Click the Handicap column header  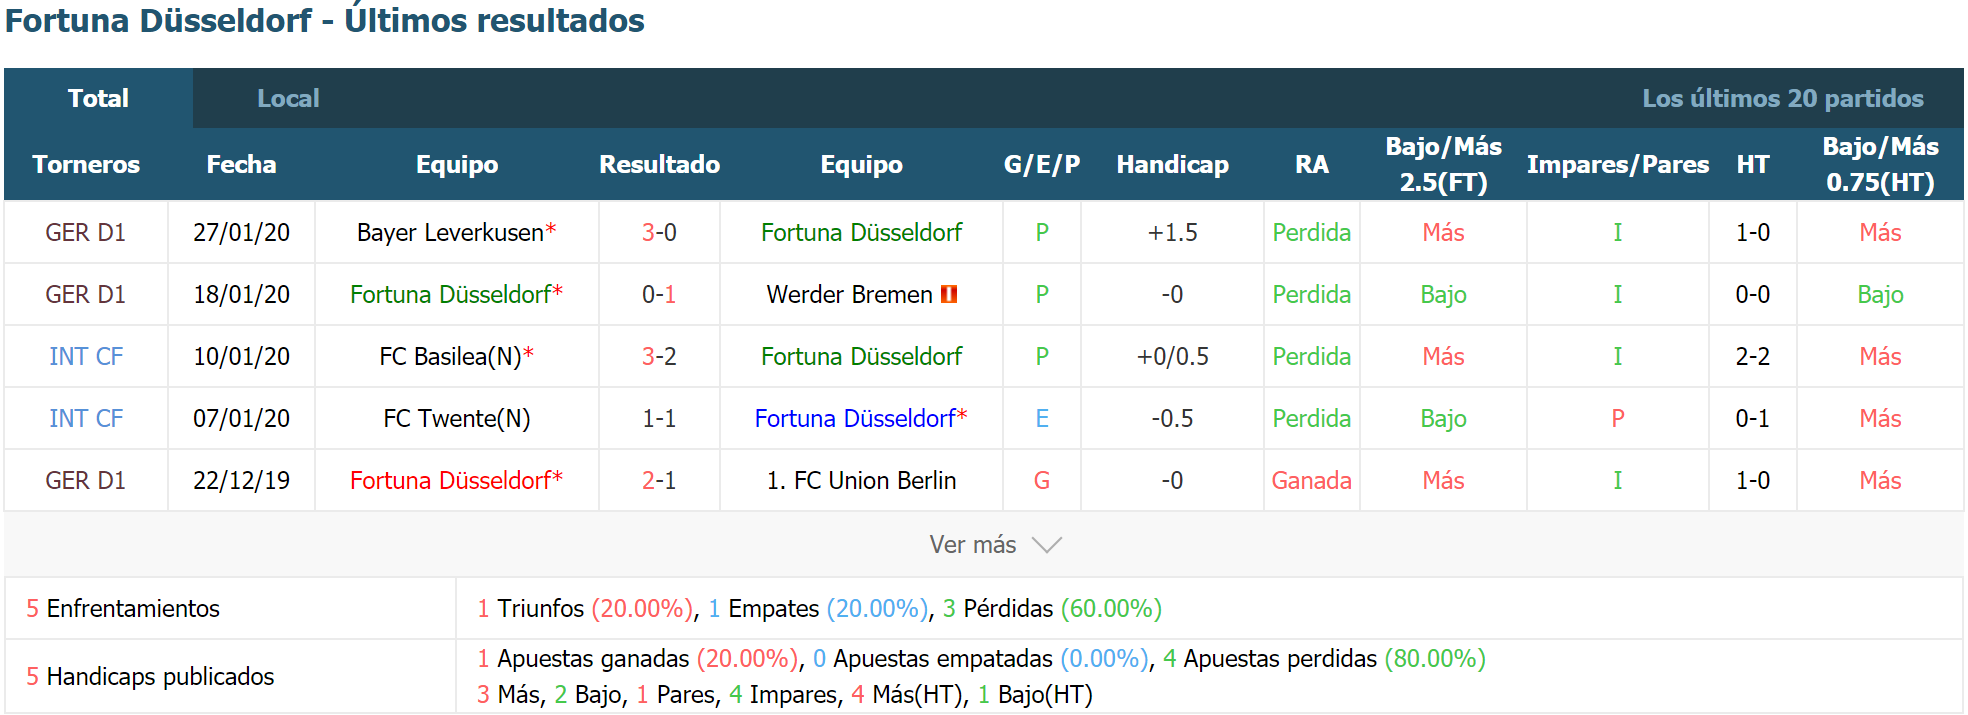[1172, 164]
